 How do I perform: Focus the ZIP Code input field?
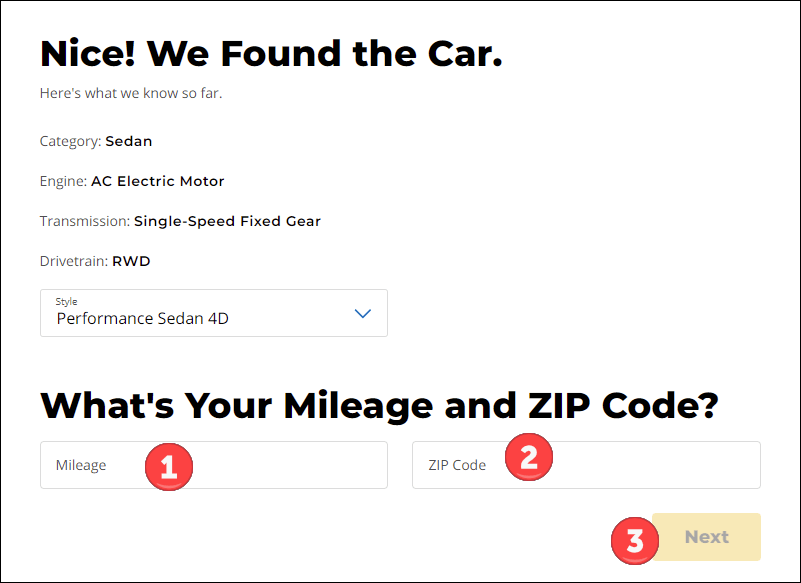586,465
